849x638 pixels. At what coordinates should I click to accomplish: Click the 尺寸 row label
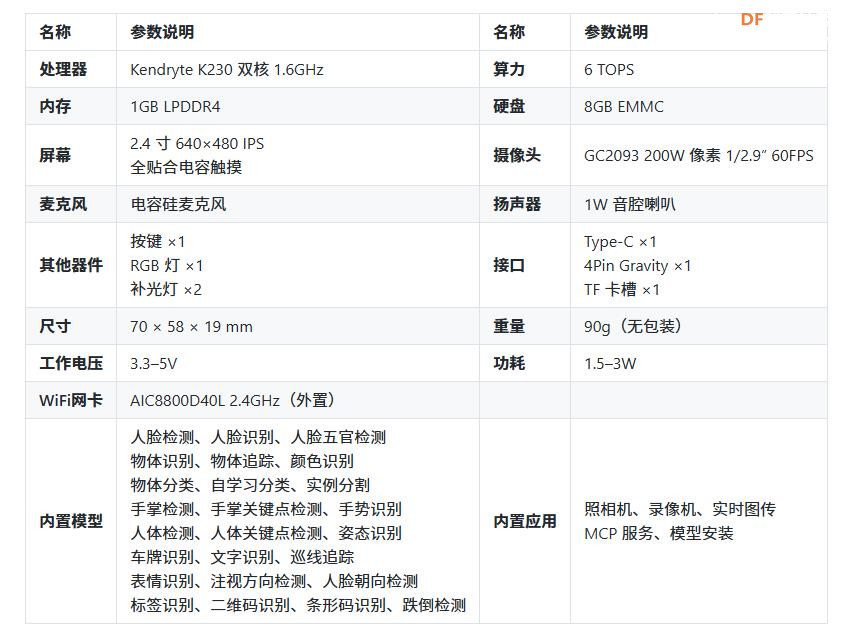click(x=55, y=326)
